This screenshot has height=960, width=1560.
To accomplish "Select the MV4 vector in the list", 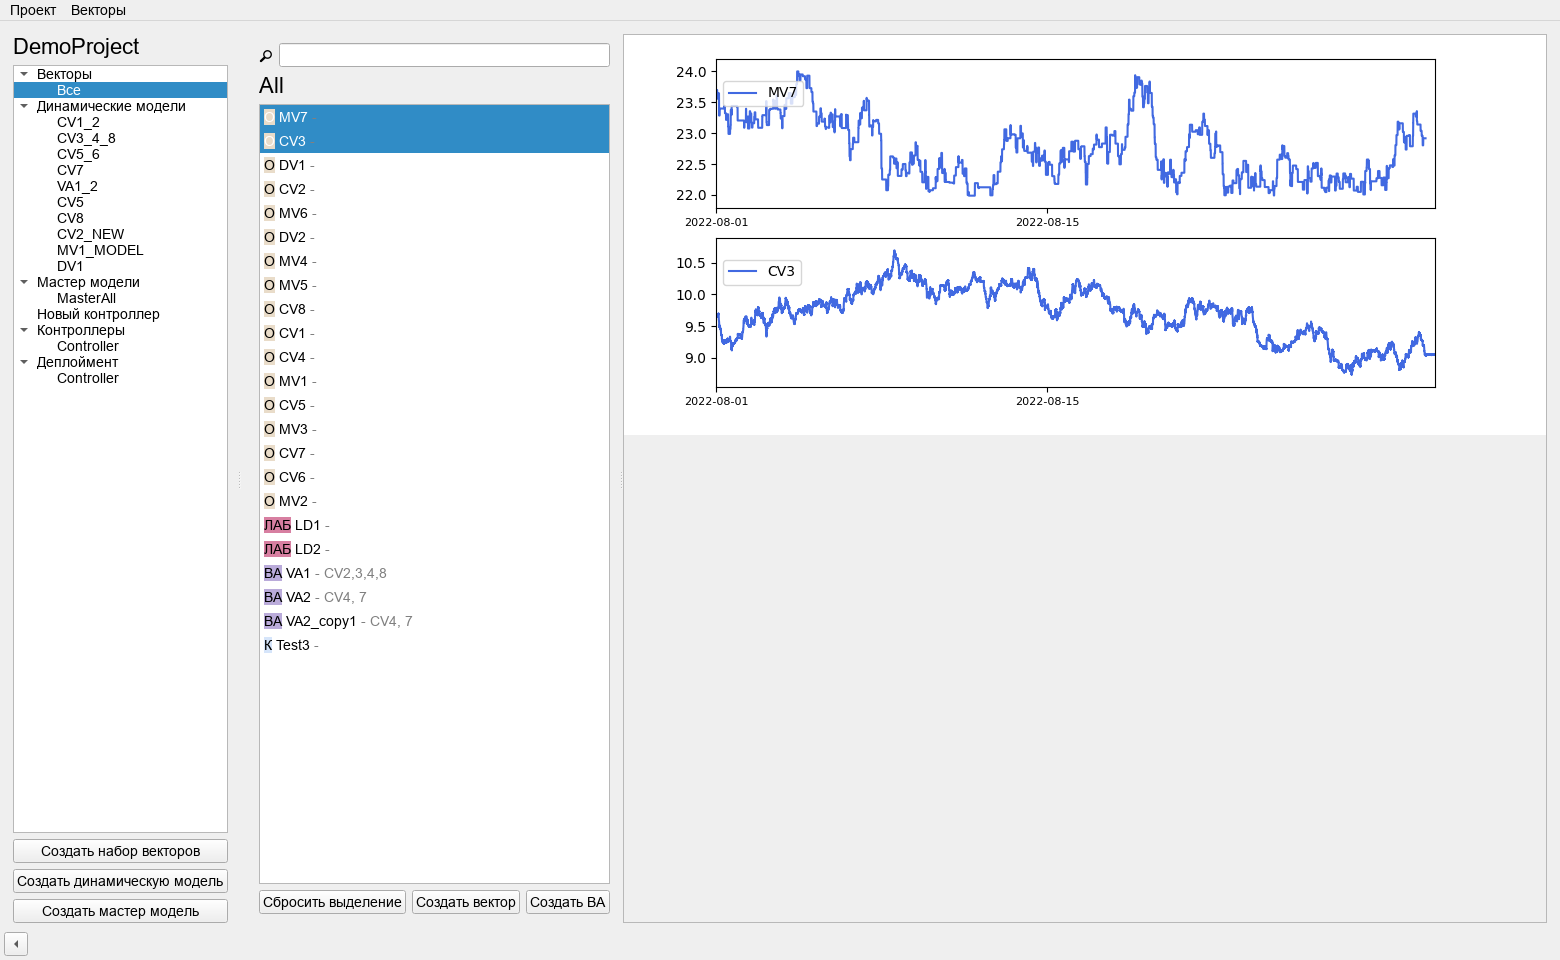I will [434, 261].
